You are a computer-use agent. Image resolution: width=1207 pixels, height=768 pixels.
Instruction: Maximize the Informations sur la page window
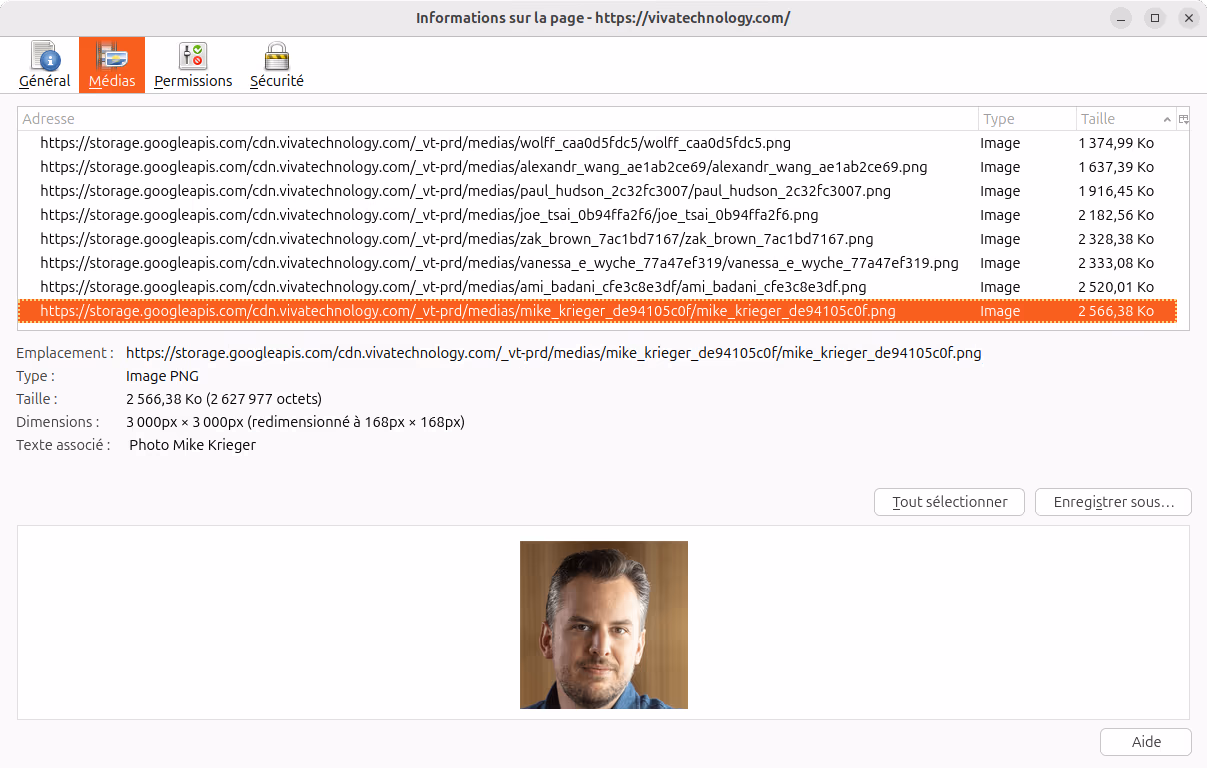1155,18
